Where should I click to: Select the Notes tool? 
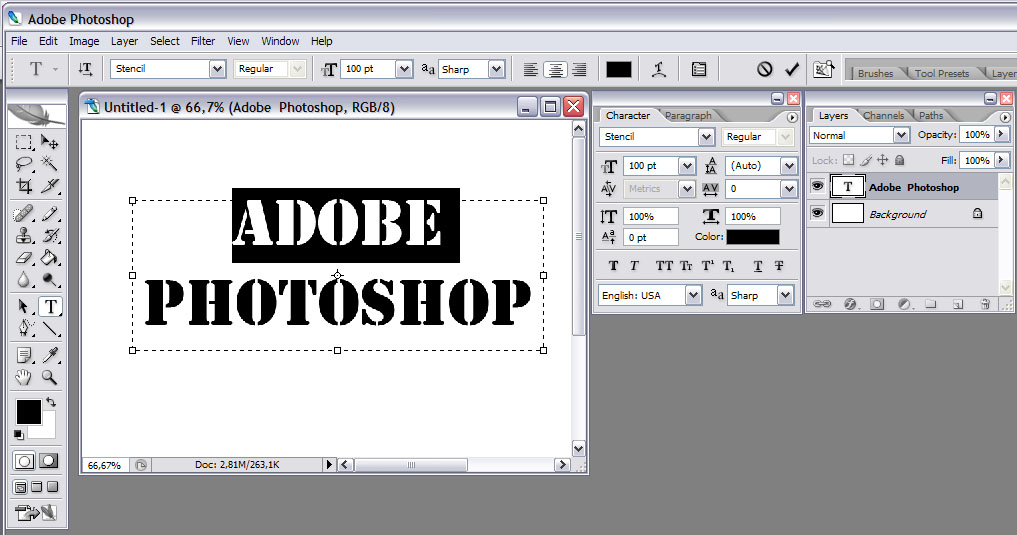(24, 355)
